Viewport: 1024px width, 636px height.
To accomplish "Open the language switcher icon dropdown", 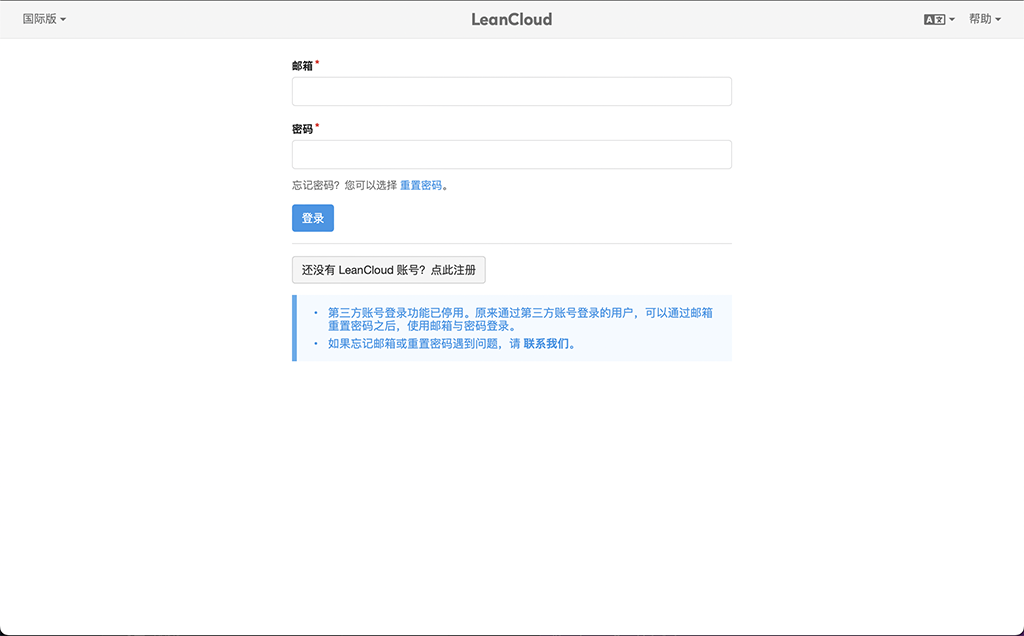I will pos(939,20).
